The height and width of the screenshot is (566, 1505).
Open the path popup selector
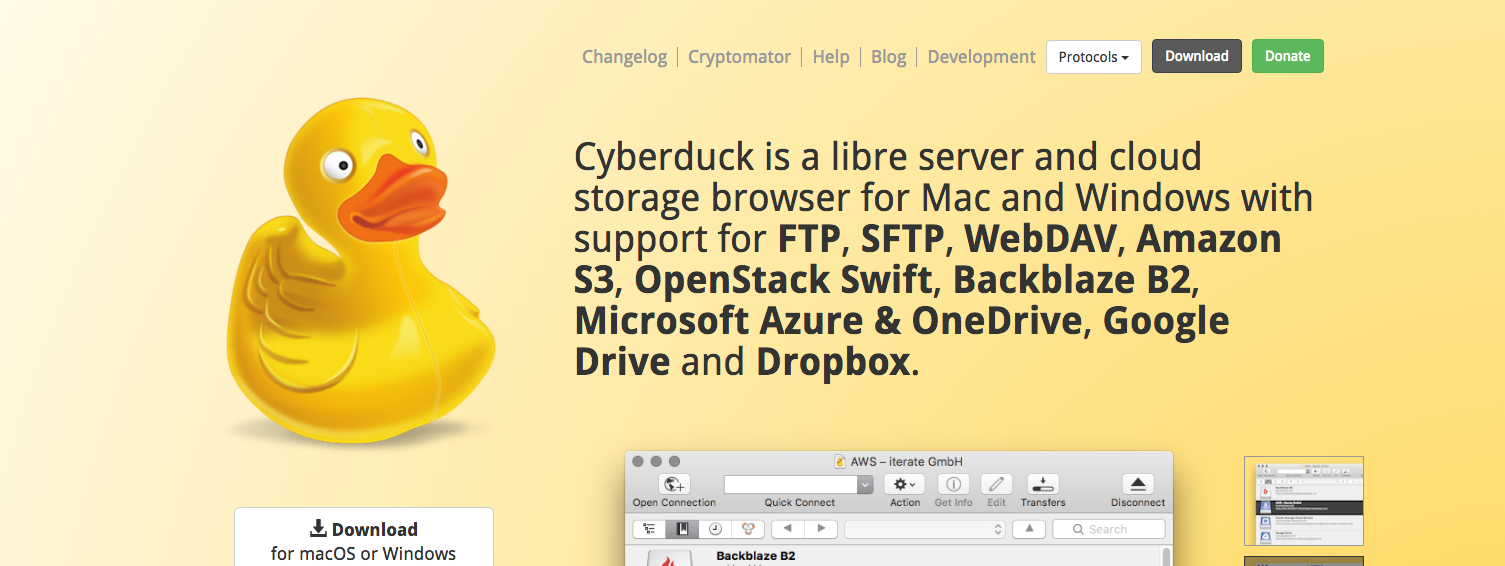point(925,529)
